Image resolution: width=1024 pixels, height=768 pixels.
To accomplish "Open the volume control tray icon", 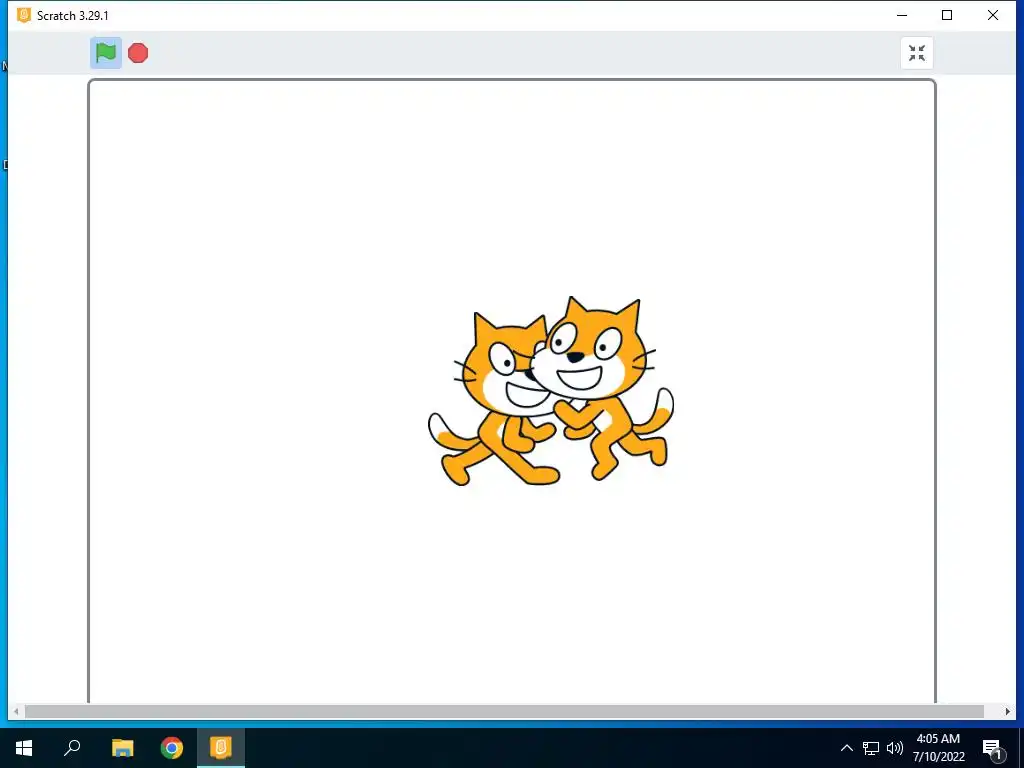I will tap(895, 748).
